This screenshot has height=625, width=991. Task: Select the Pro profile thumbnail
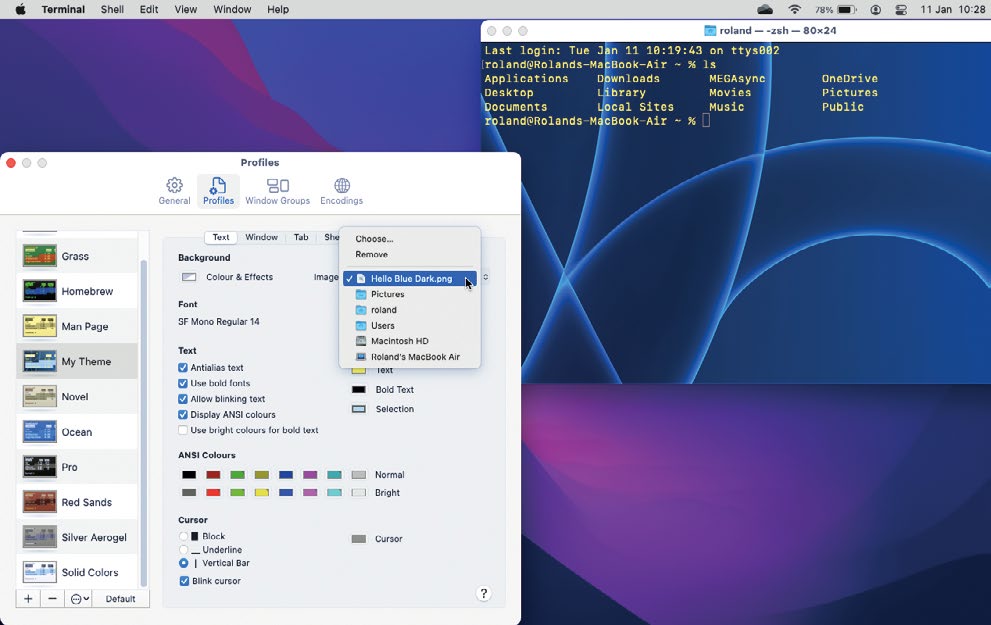coord(39,466)
